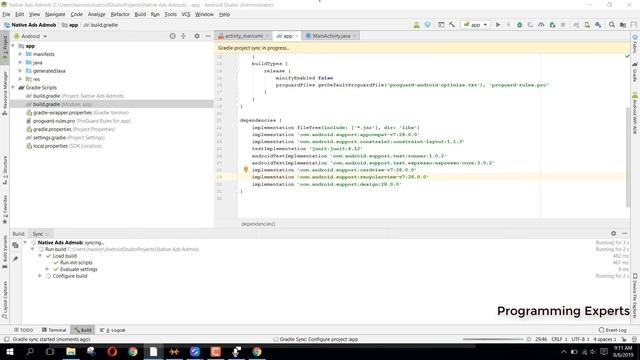
Task: Open the Refactor menu
Action: coord(120,14)
